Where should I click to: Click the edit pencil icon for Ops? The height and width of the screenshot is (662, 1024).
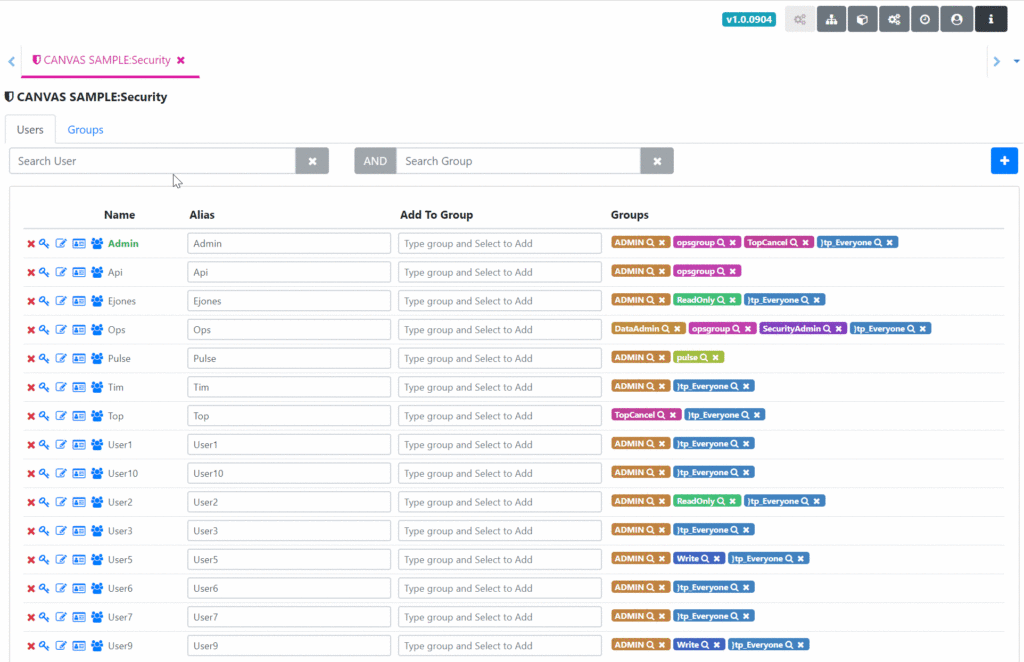click(61, 330)
